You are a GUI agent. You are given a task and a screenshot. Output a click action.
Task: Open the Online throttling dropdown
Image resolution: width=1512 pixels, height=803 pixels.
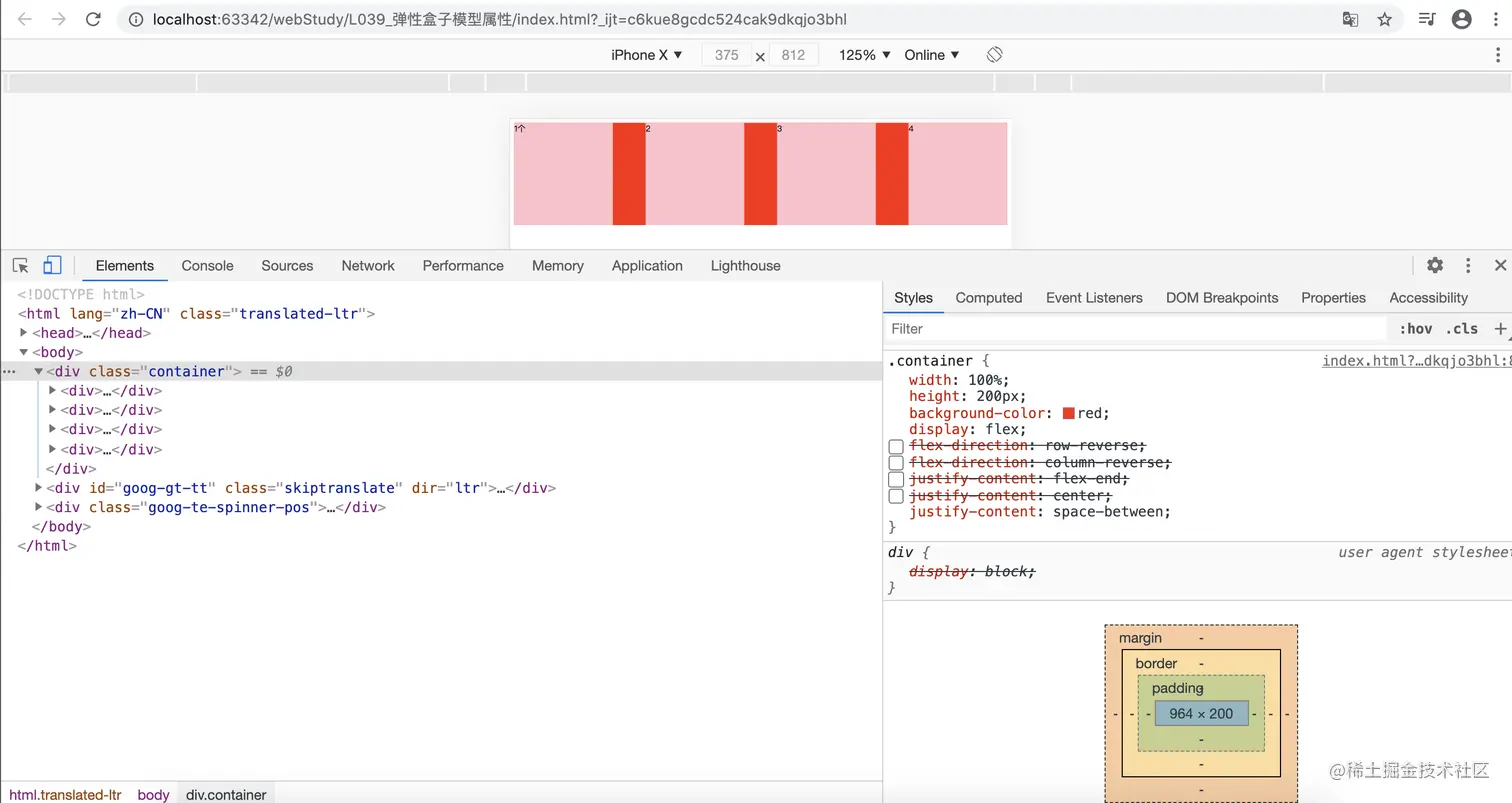(932, 55)
